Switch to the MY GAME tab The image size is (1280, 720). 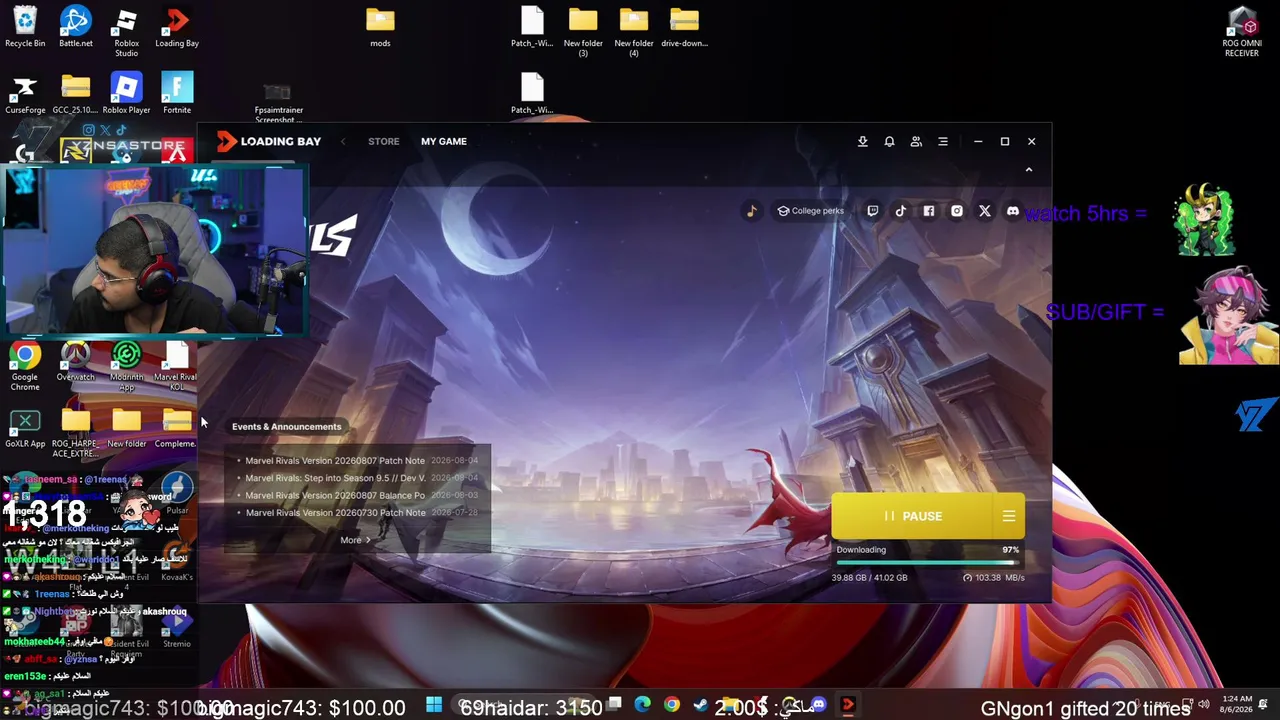(x=444, y=141)
